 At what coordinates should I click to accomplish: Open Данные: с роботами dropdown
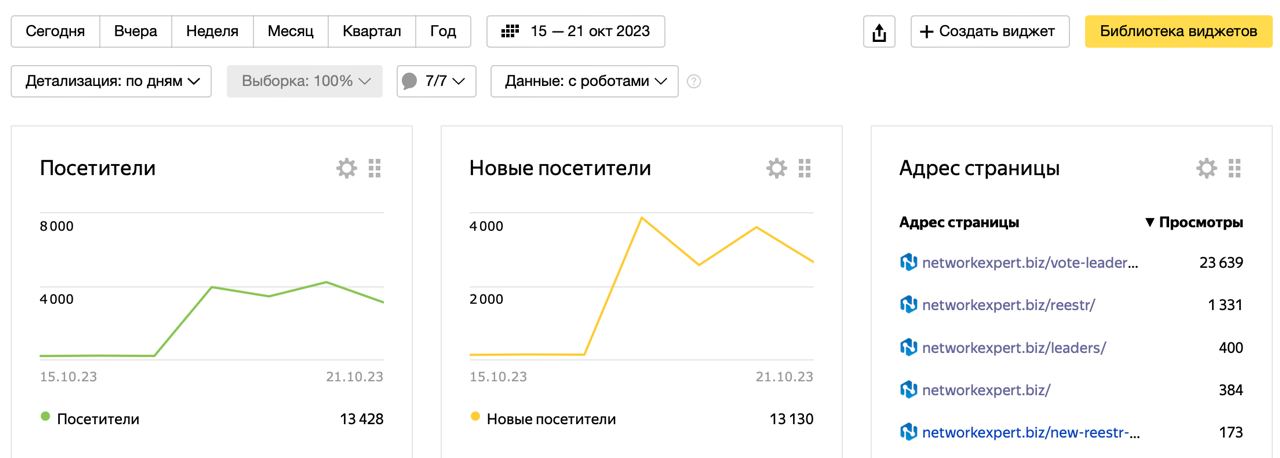tap(584, 81)
